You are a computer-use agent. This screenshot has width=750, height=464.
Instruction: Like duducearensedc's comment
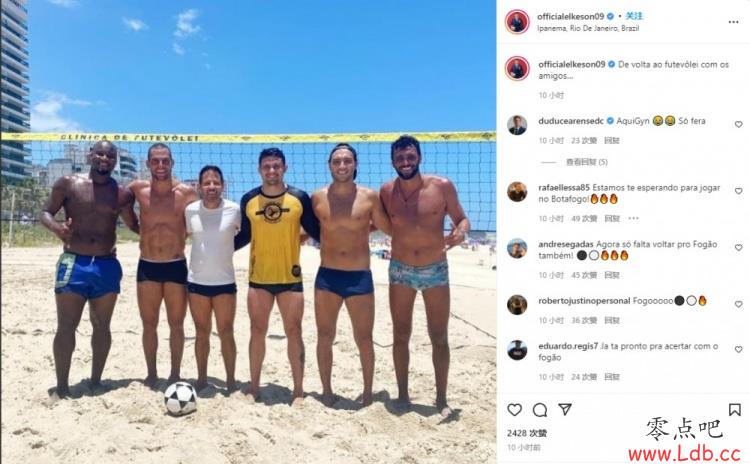tap(738, 124)
